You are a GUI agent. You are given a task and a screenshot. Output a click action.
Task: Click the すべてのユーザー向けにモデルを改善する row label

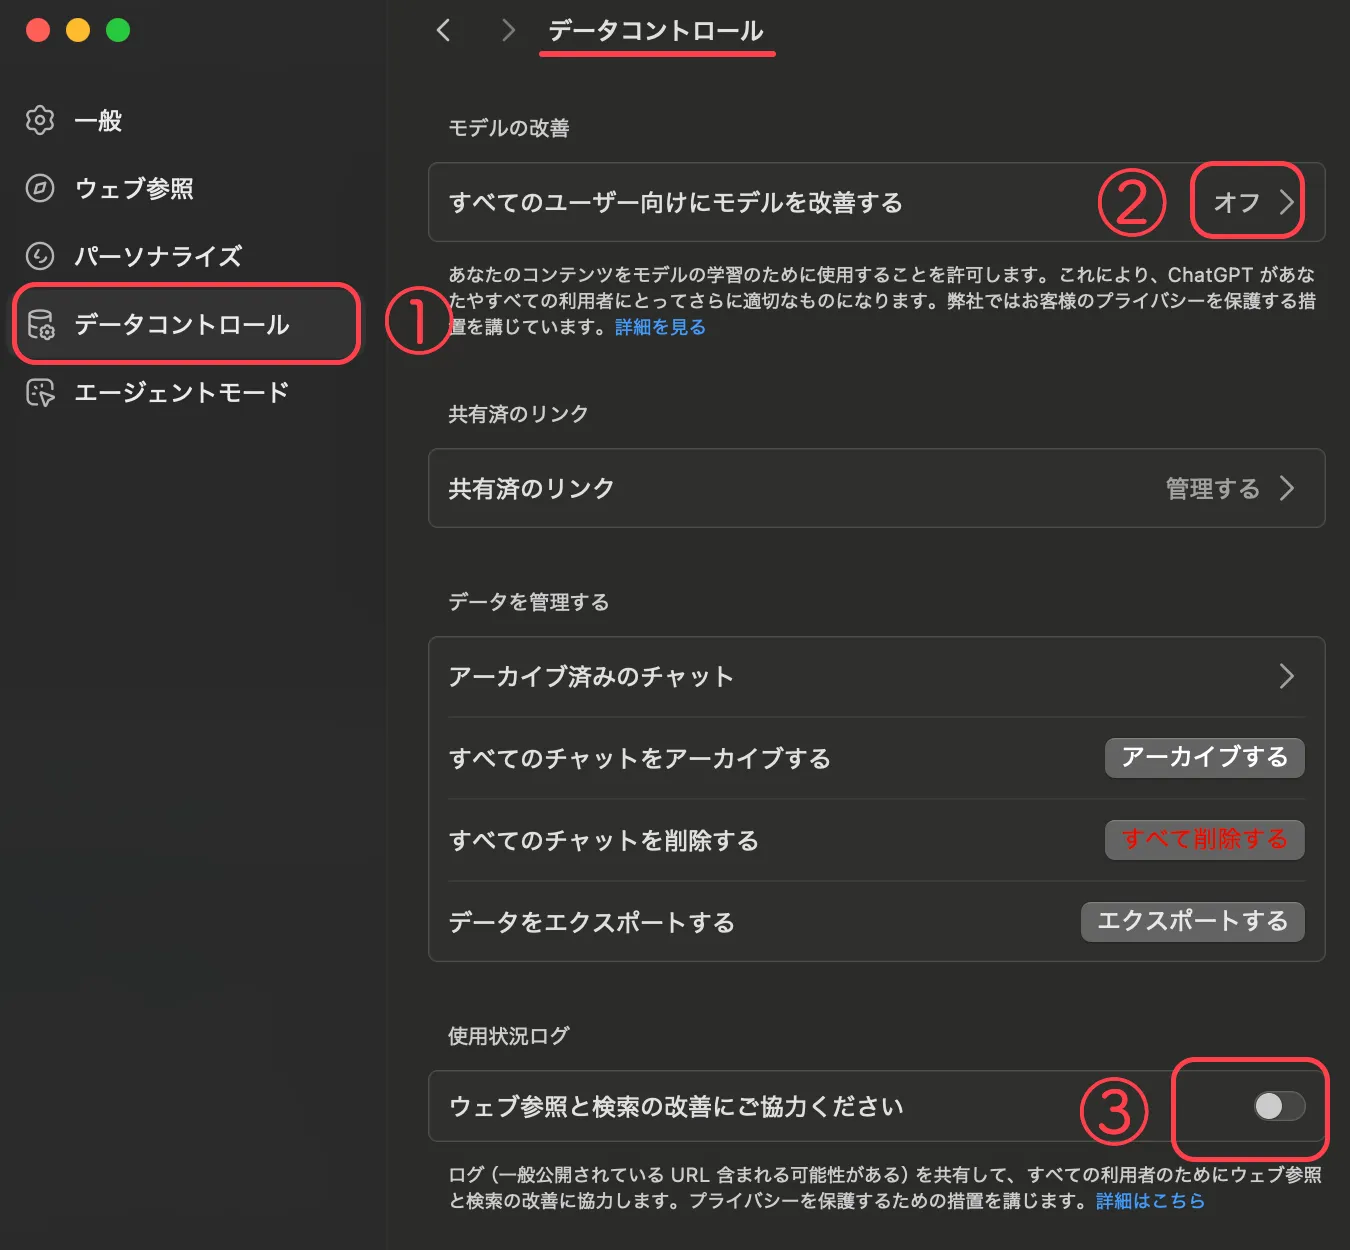point(676,203)
